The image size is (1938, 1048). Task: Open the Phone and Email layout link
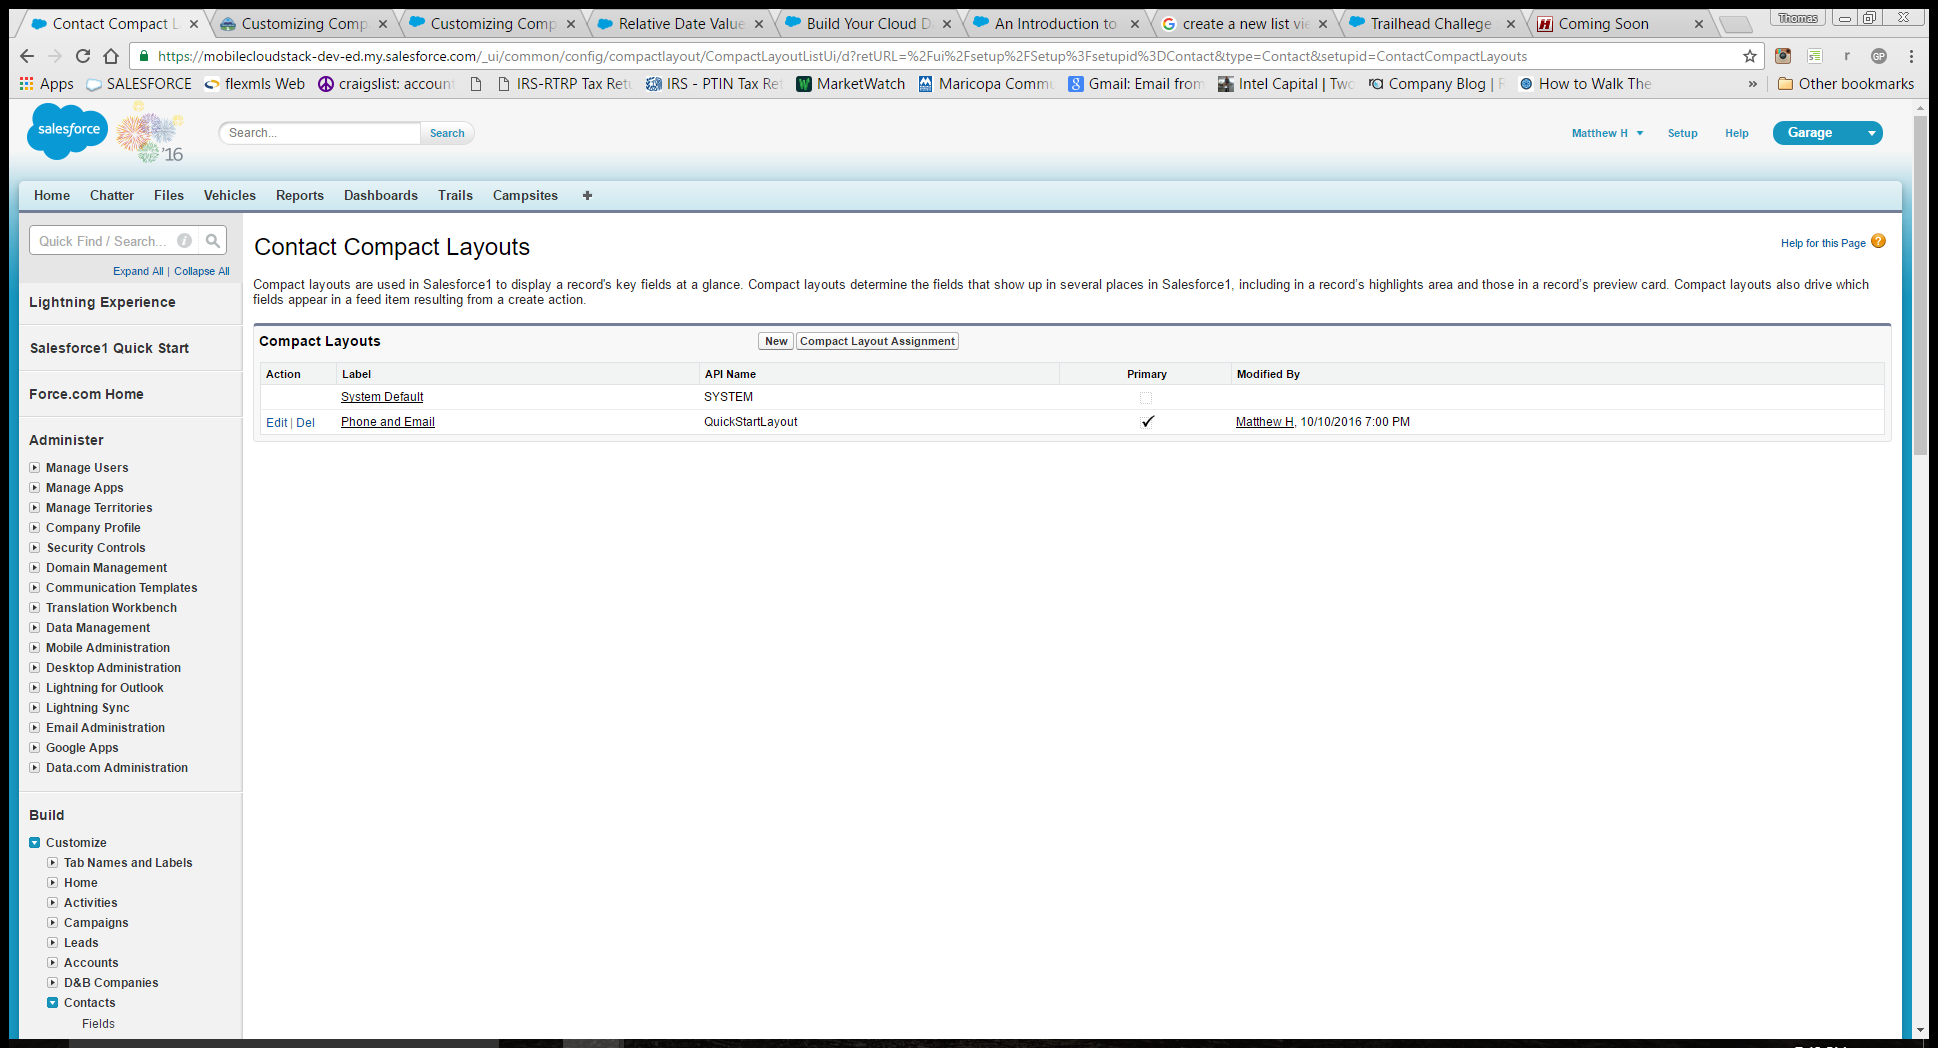tap(388, 422)
